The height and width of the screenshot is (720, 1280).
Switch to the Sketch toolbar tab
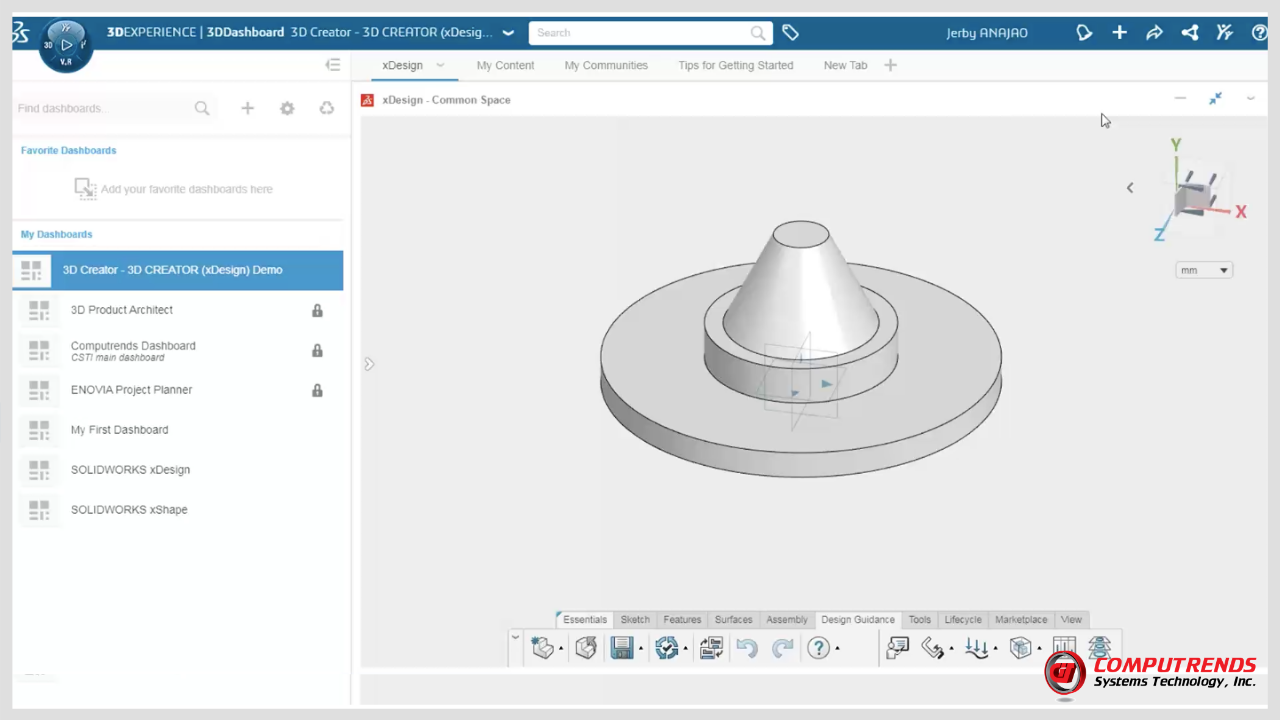point(635,620)
